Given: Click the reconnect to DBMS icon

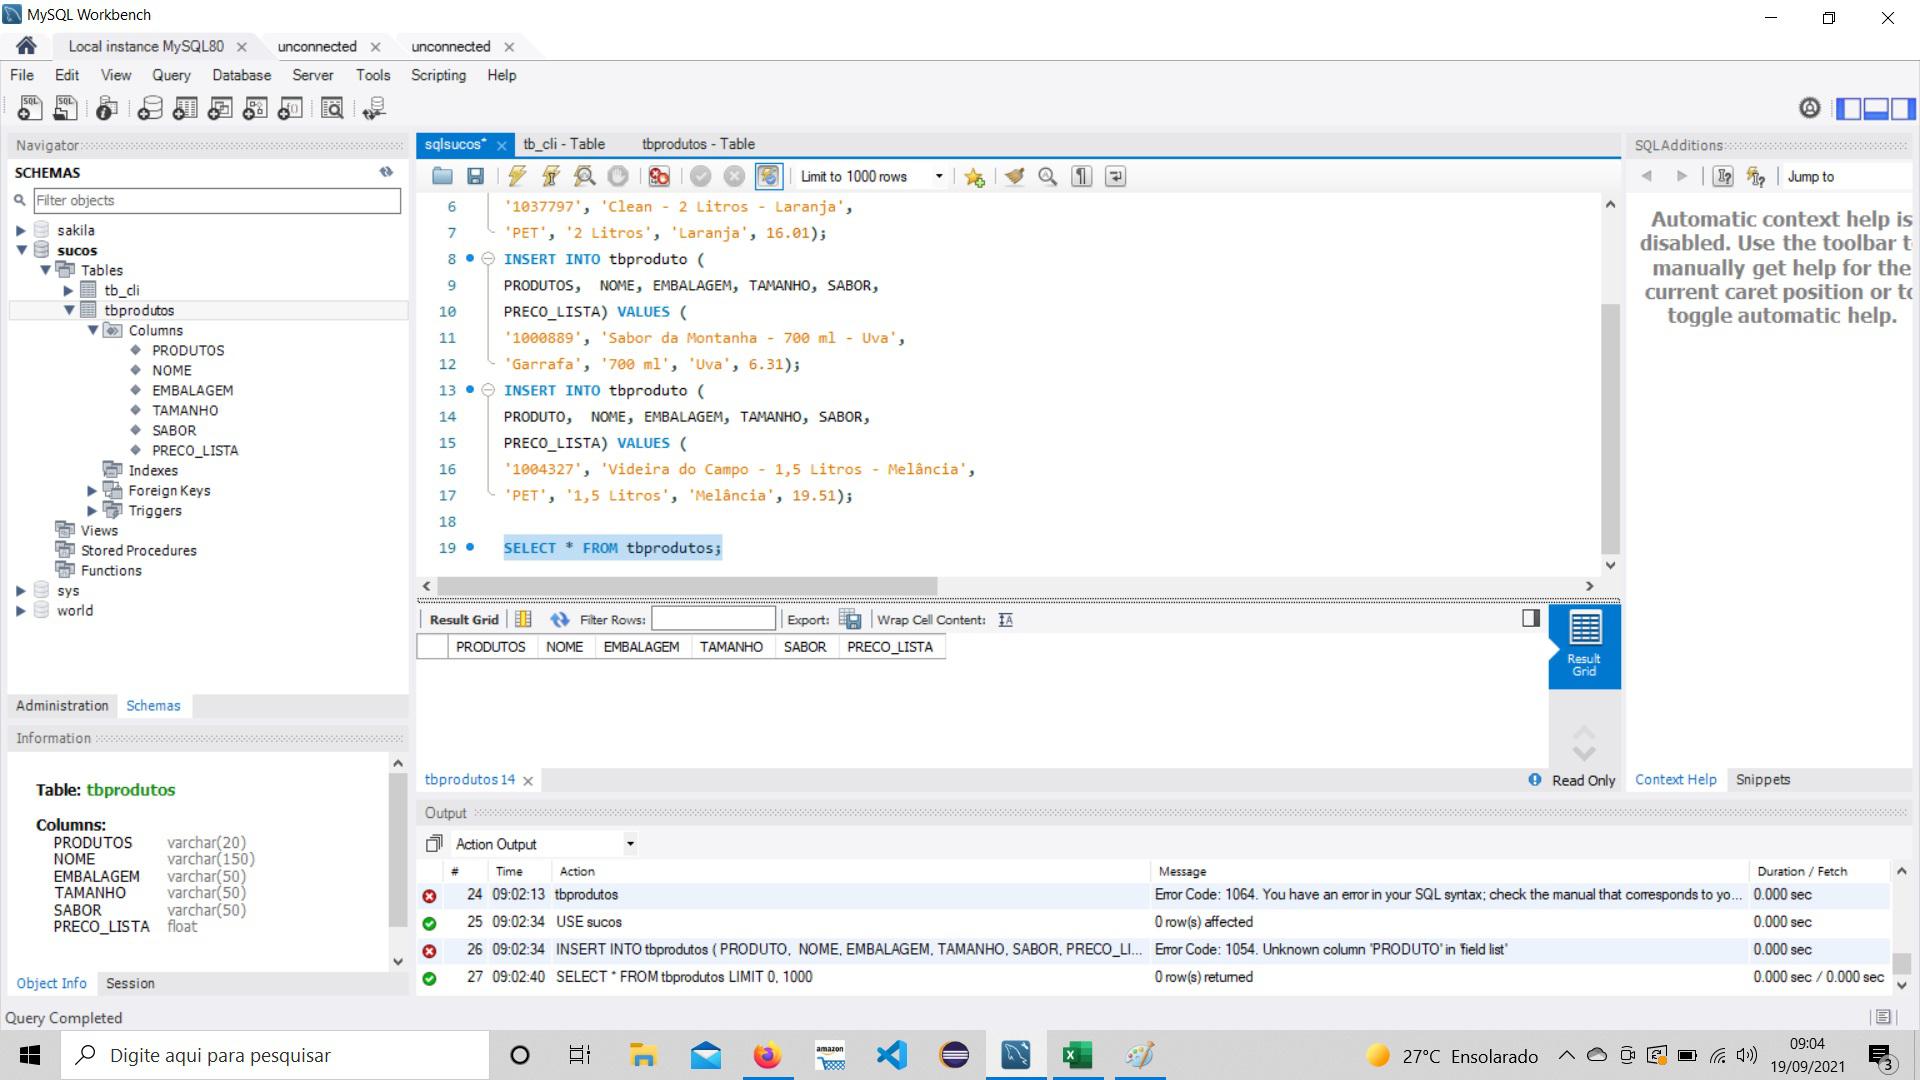Looking at the screenshot, I should 374,108.
